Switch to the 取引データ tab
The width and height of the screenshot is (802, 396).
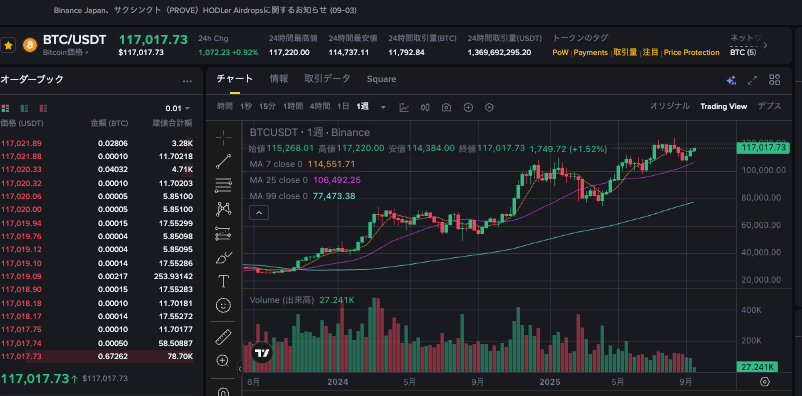[x=327, y=79]
